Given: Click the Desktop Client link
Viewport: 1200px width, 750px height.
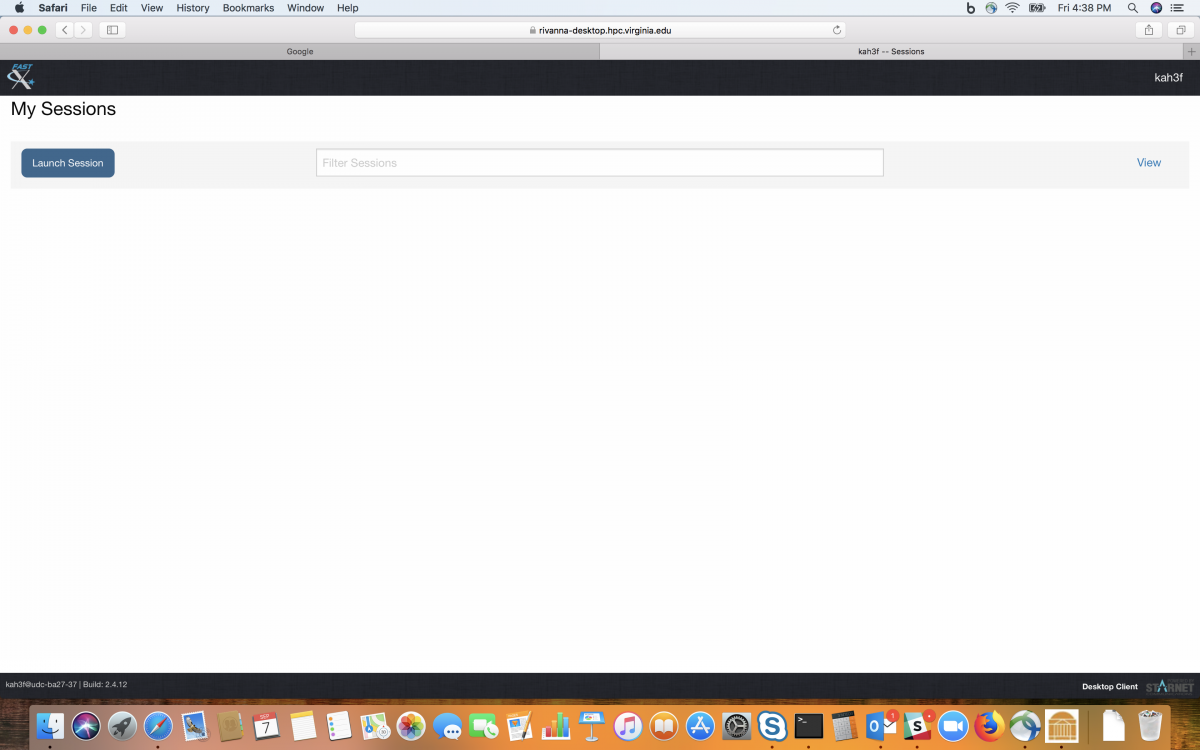Looking at the screenshot, I should (x=1109, y=686).
